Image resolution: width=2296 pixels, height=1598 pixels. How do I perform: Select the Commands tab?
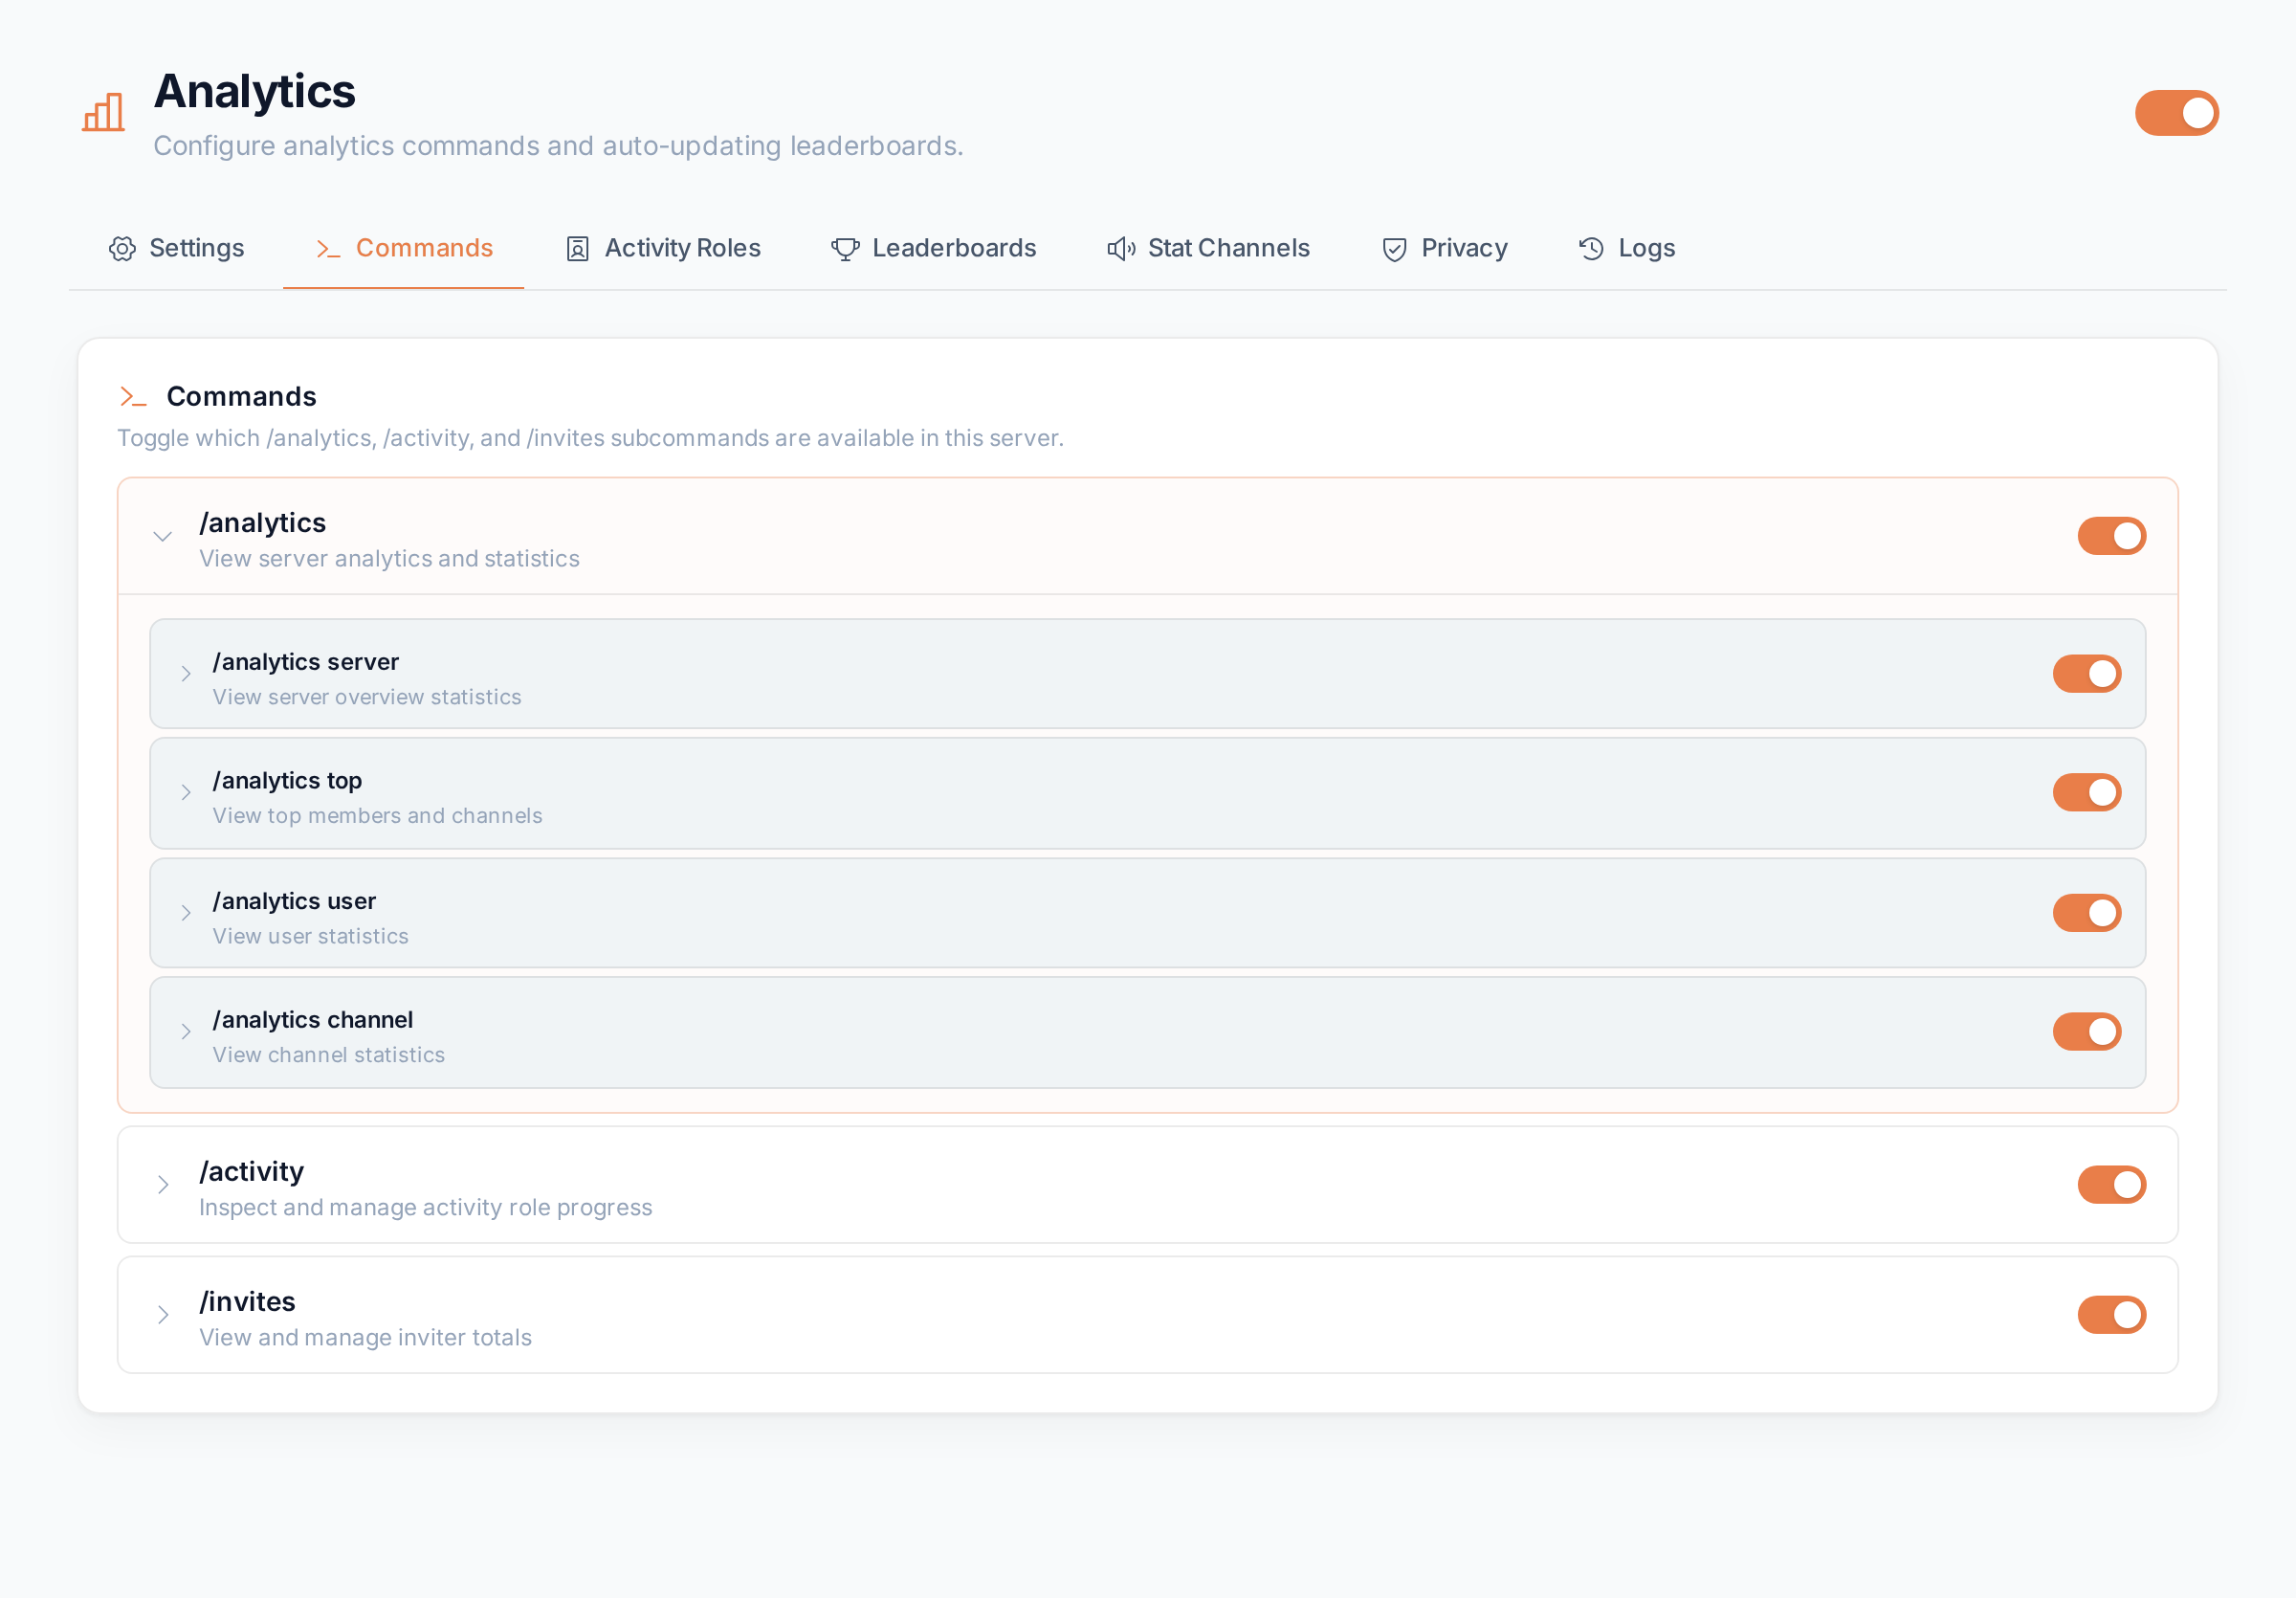pos(404,249)
